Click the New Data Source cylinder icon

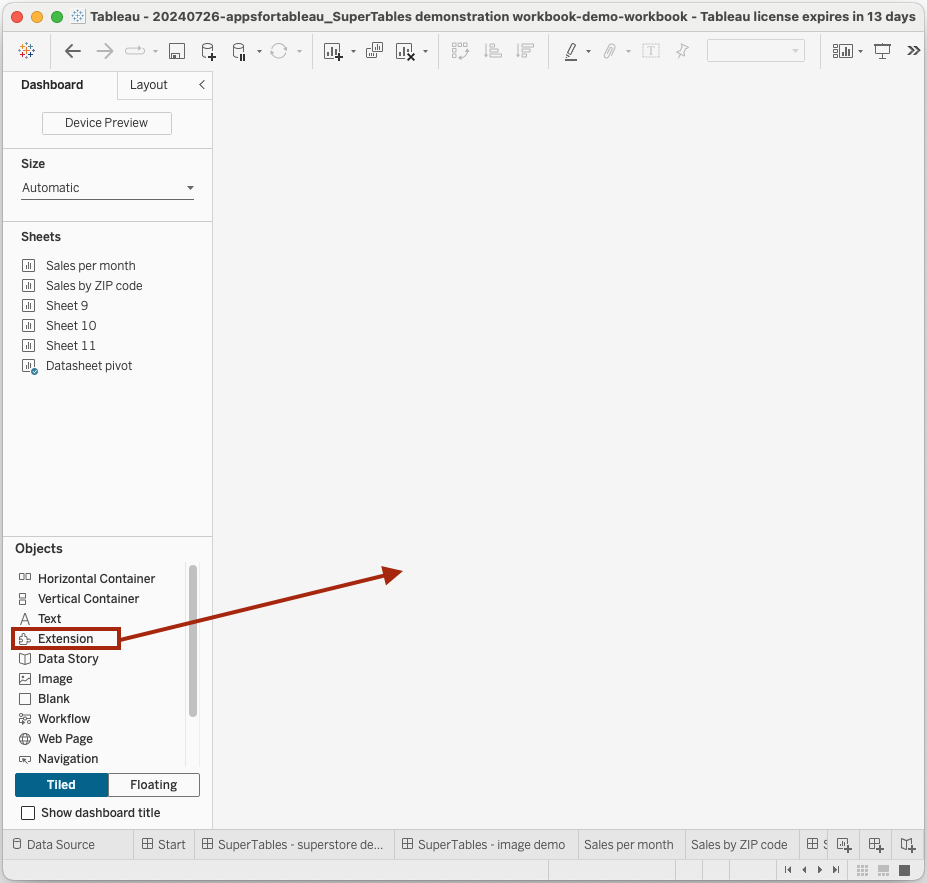coord(208,51)
